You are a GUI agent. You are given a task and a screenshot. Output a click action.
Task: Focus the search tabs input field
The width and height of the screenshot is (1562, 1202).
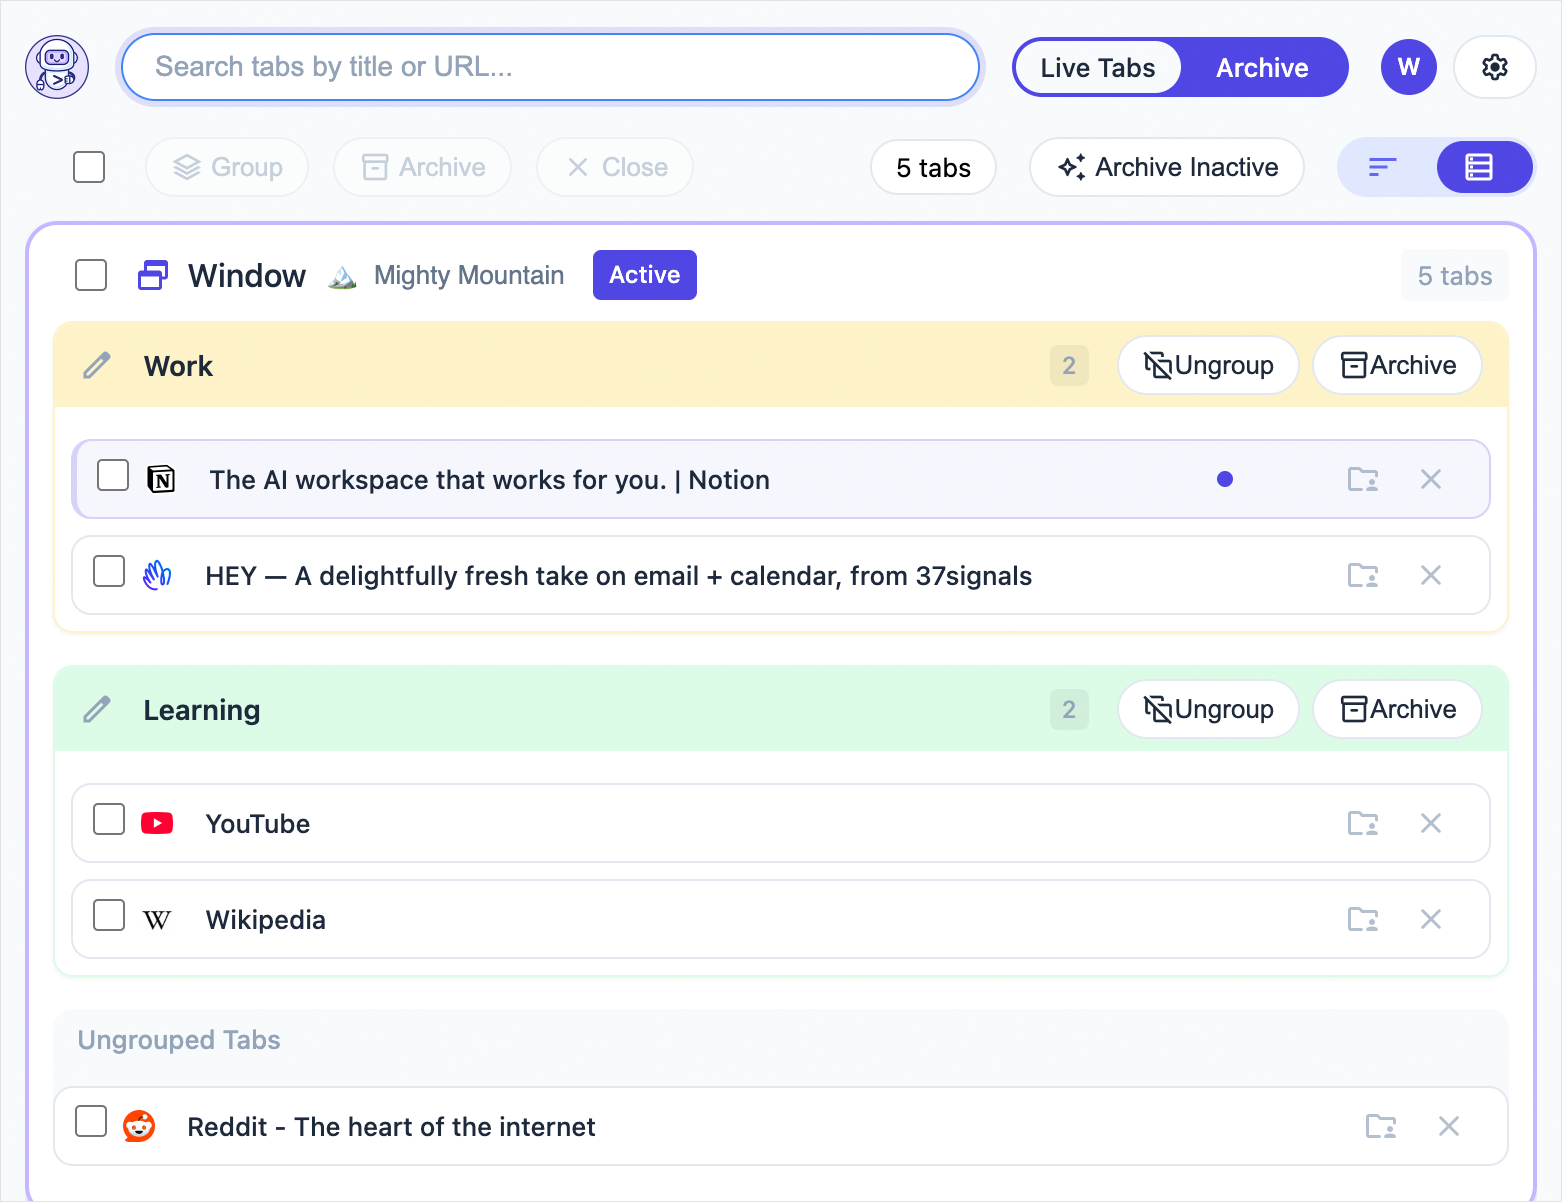point(550,67)
